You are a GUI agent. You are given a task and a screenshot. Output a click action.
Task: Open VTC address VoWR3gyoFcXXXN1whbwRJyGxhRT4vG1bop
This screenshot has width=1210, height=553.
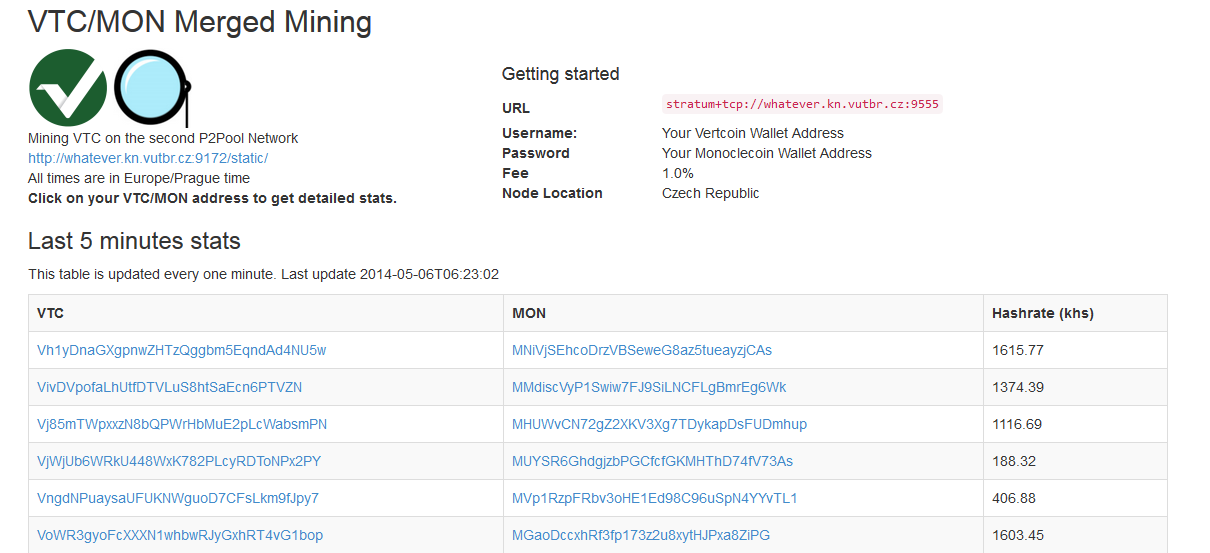[x=180, y=535]
